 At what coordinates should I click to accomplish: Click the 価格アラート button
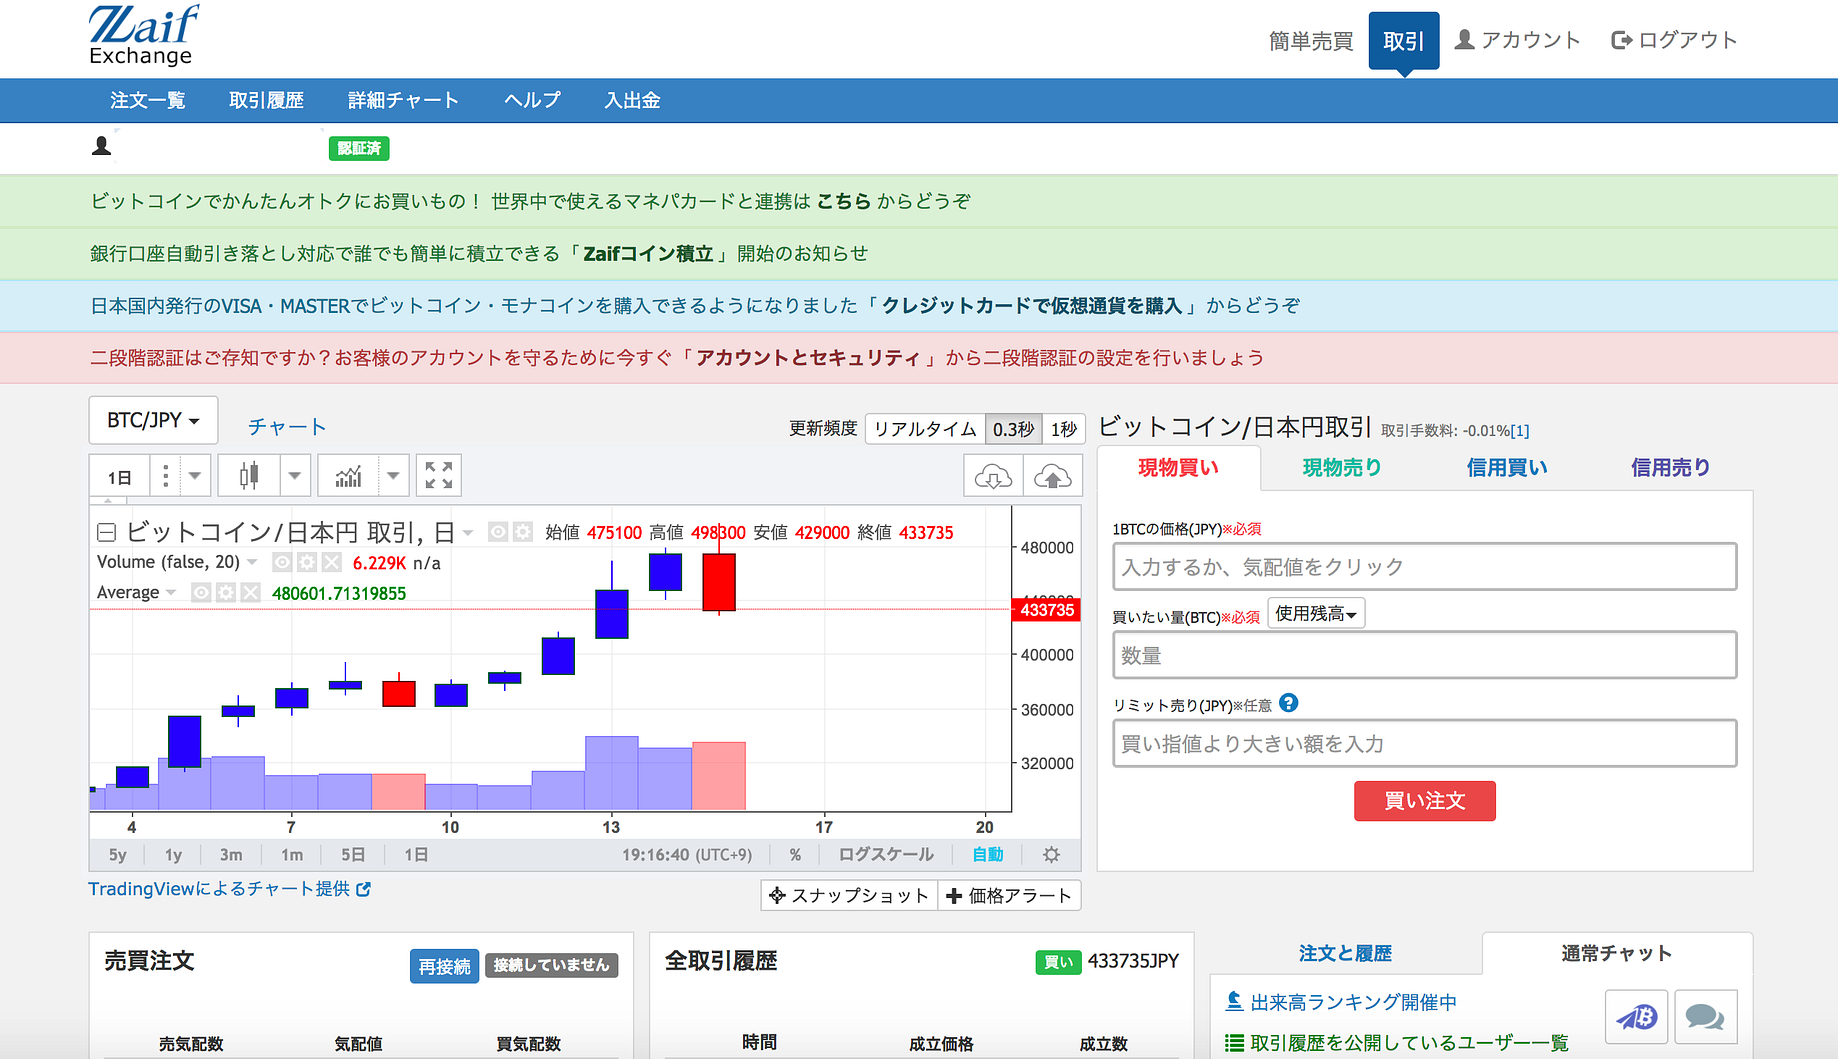[x=1009, y=896]
